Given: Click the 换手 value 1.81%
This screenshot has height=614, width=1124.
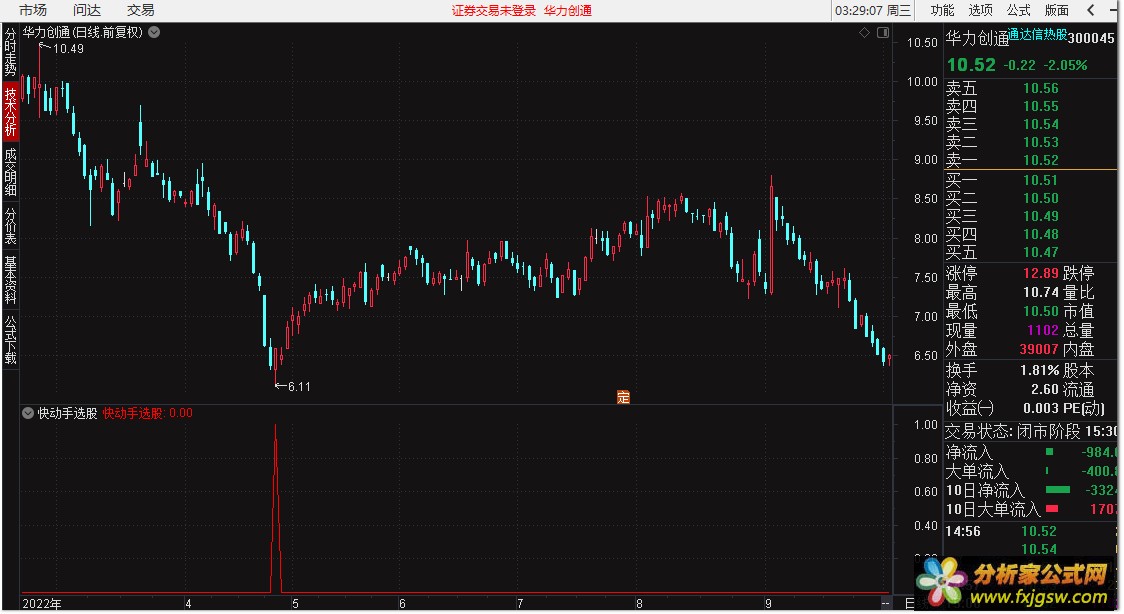Looking at the screenshot, I should pyautogui.click(x=1039, y=370).
